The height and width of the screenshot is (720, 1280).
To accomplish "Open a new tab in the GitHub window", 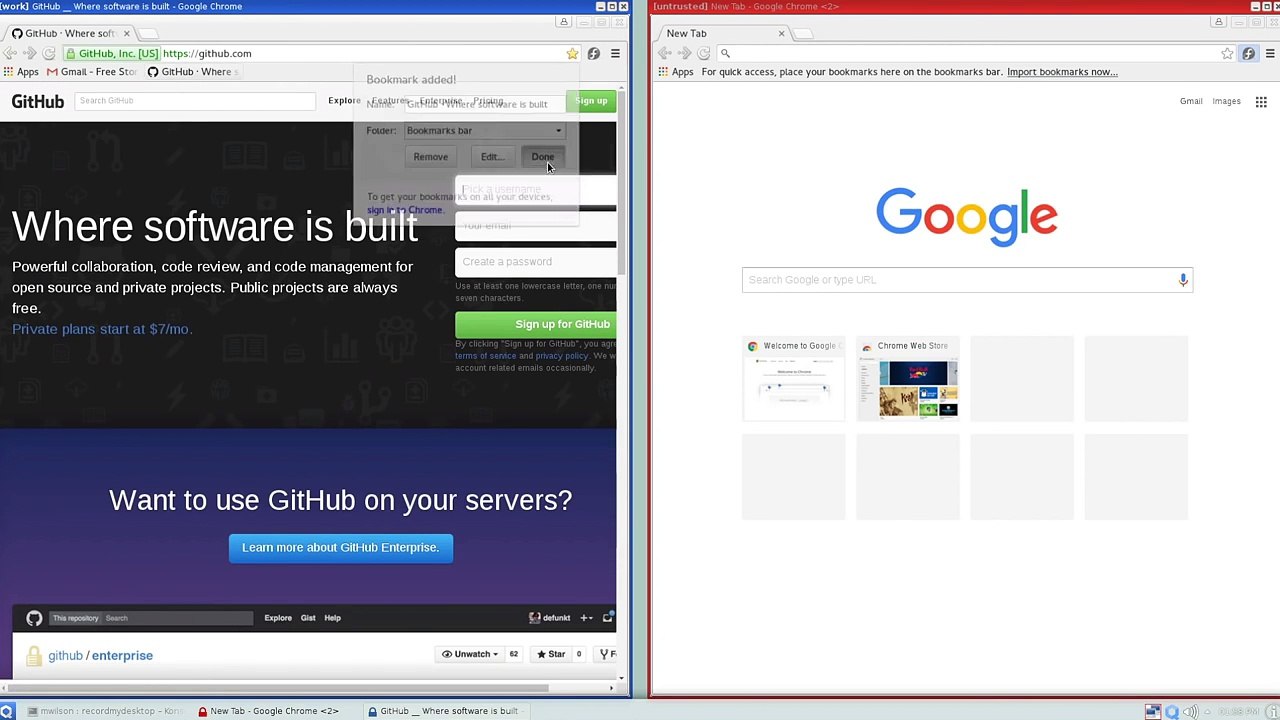I will click(x=149, y=34).
